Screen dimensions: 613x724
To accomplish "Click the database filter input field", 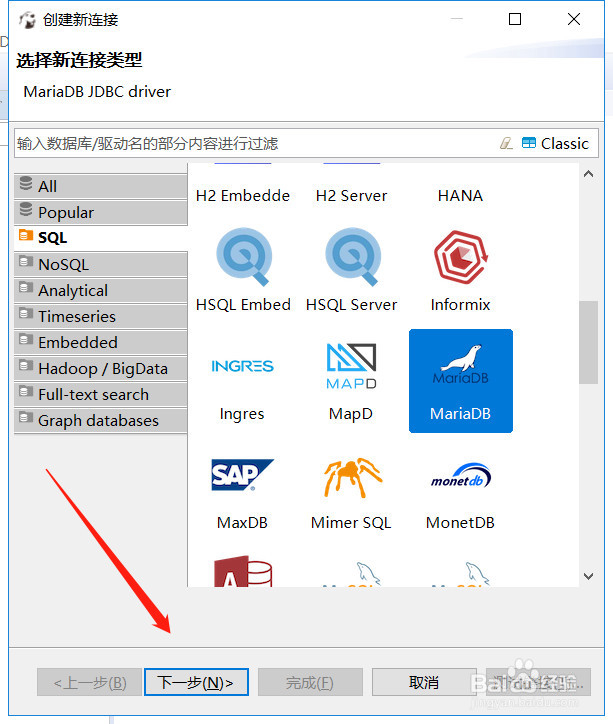I will point(256,144).
